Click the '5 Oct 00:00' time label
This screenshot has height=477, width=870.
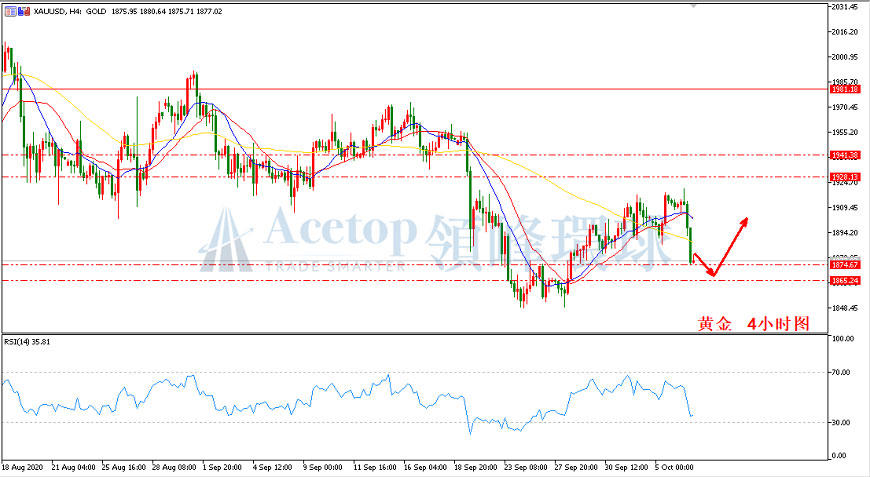coord(674,468)
